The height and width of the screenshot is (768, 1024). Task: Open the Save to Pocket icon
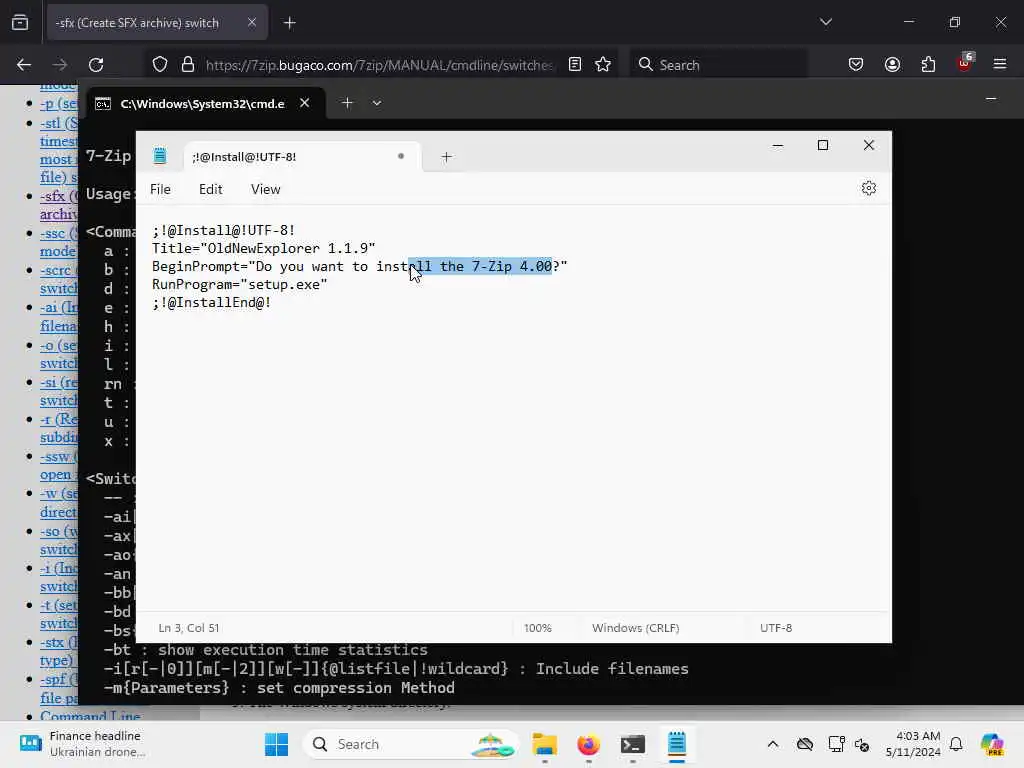pos(856,65)
